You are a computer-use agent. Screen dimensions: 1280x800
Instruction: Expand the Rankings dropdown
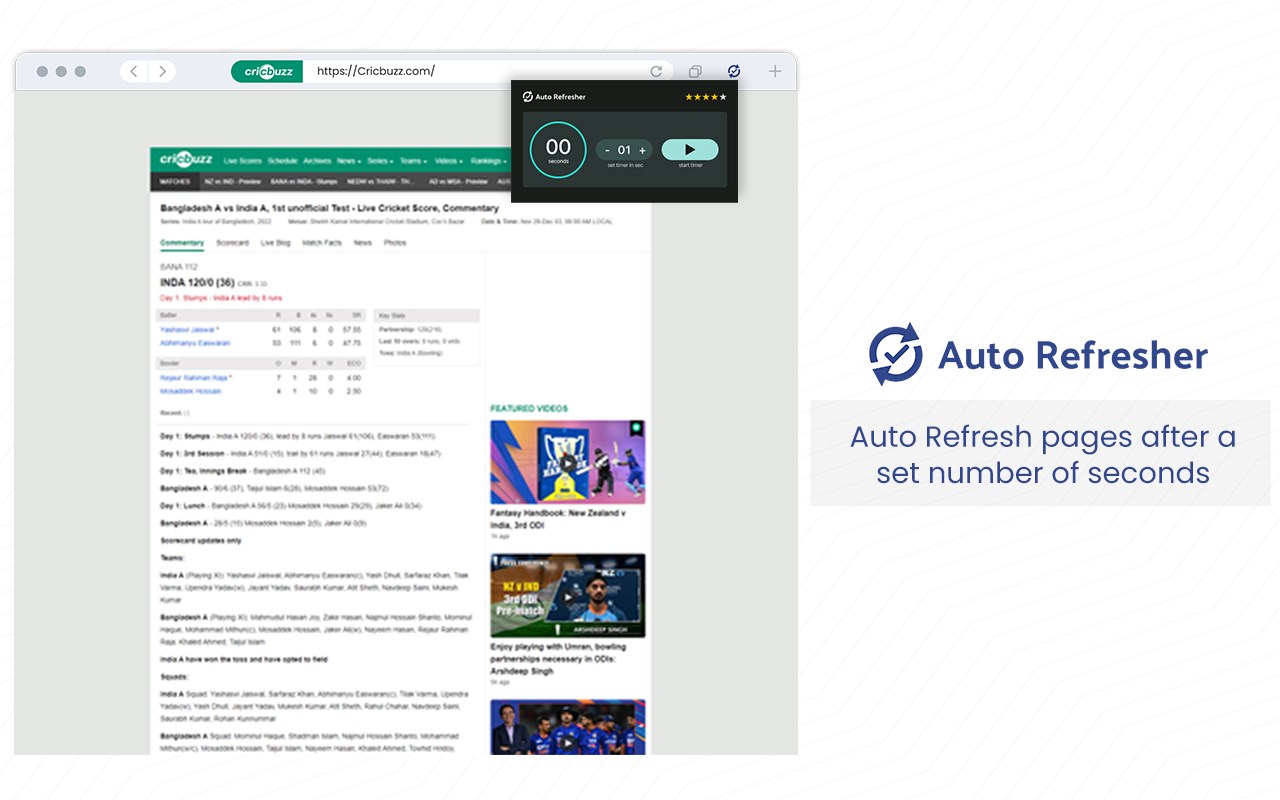489,161
